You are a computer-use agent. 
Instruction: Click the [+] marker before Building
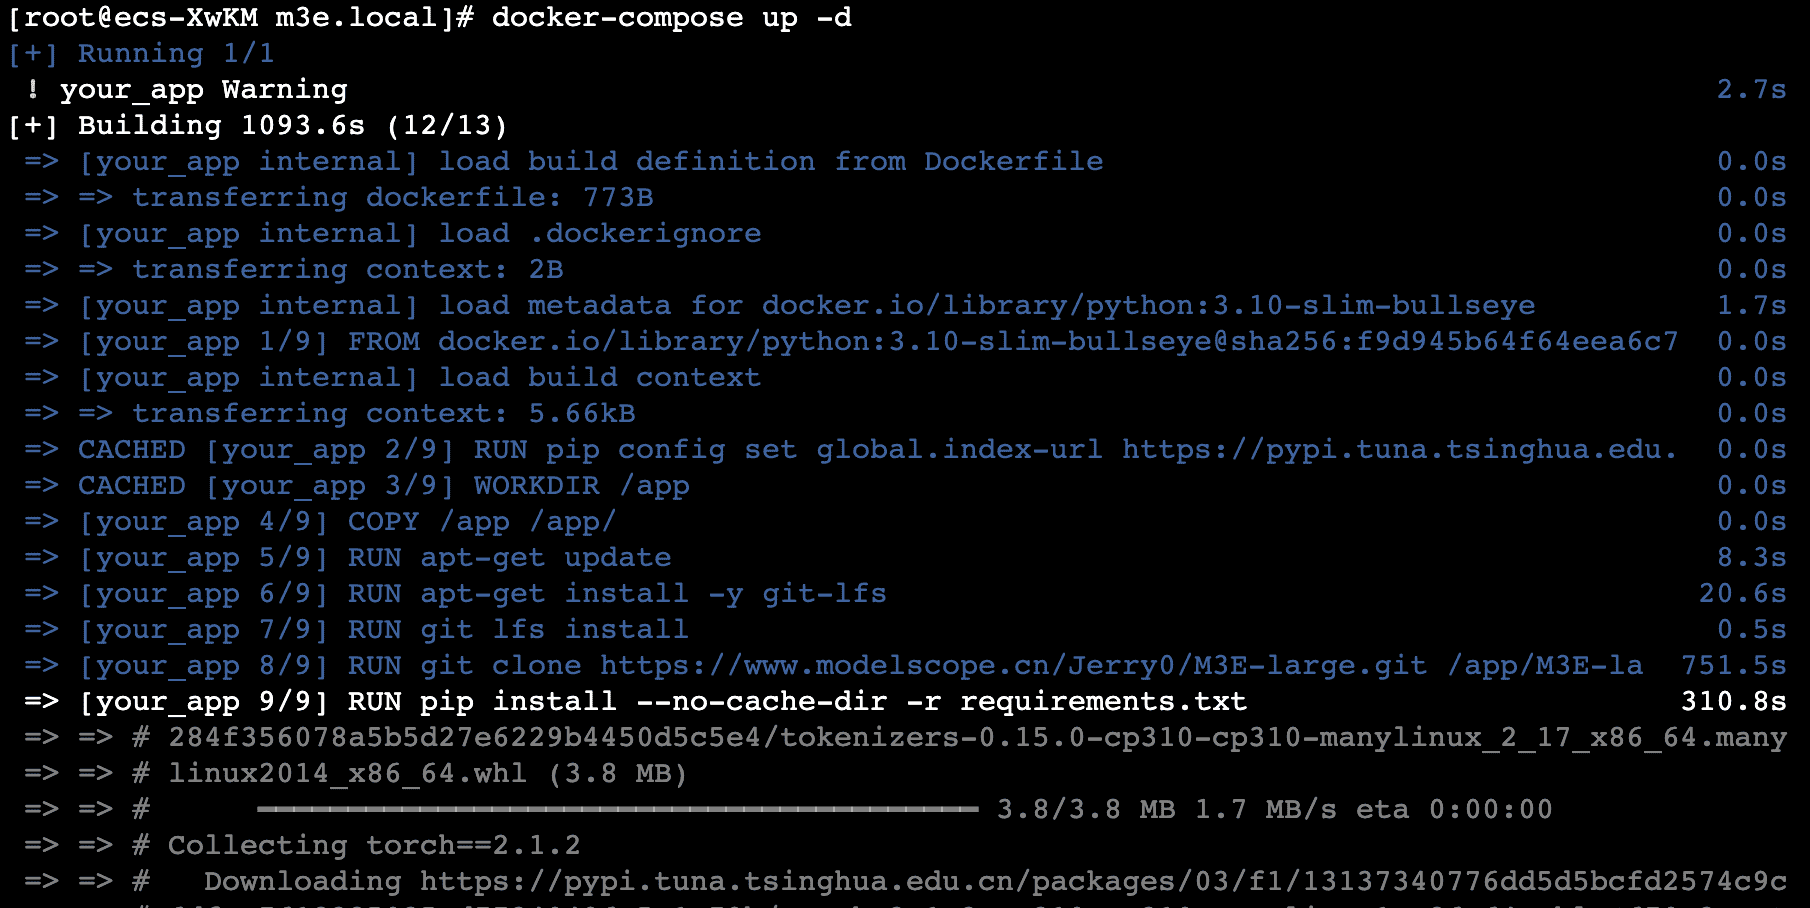(33, 126)
